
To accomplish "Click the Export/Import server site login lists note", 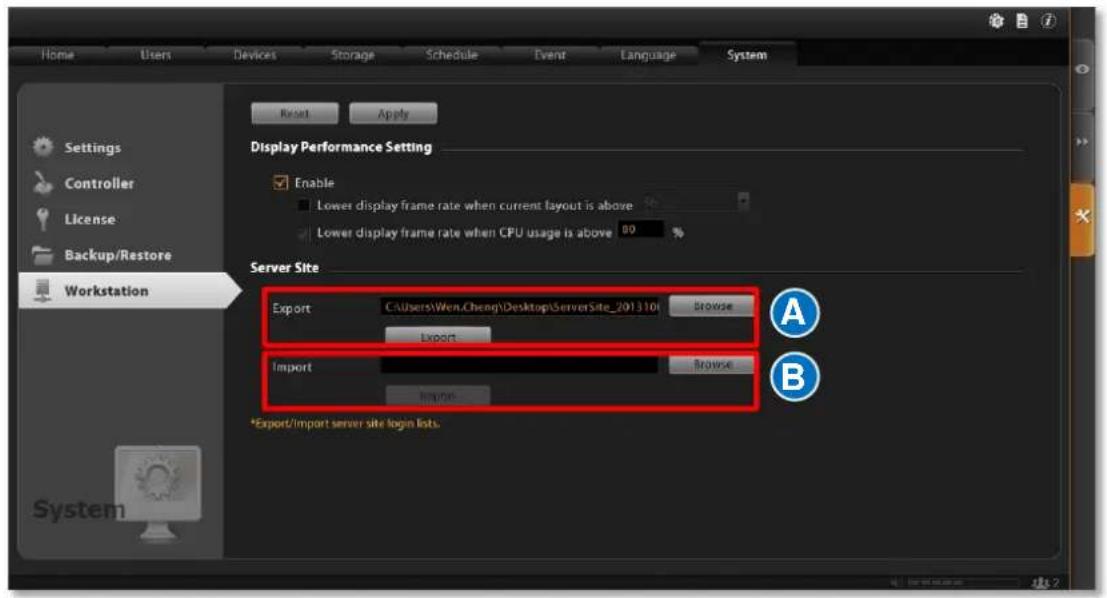I will [345, 424].
